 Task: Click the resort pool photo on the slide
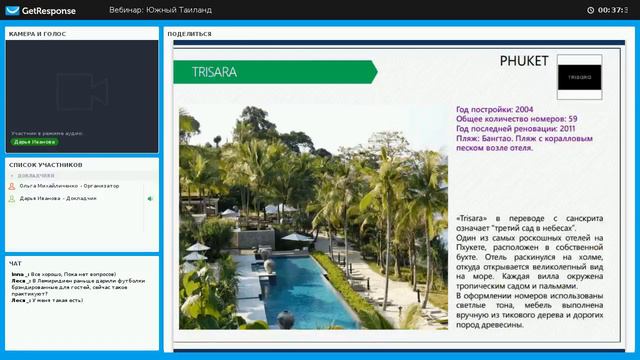point(313,218)
